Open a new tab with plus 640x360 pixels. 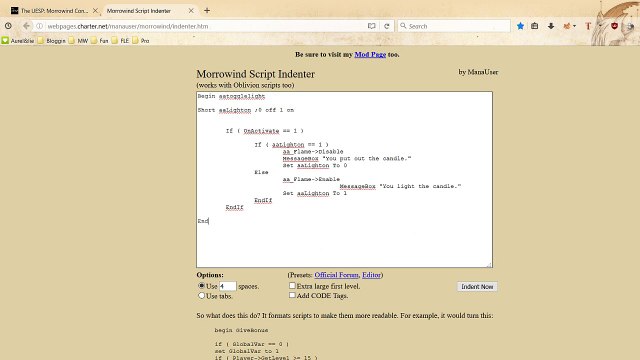pos(207,11)
